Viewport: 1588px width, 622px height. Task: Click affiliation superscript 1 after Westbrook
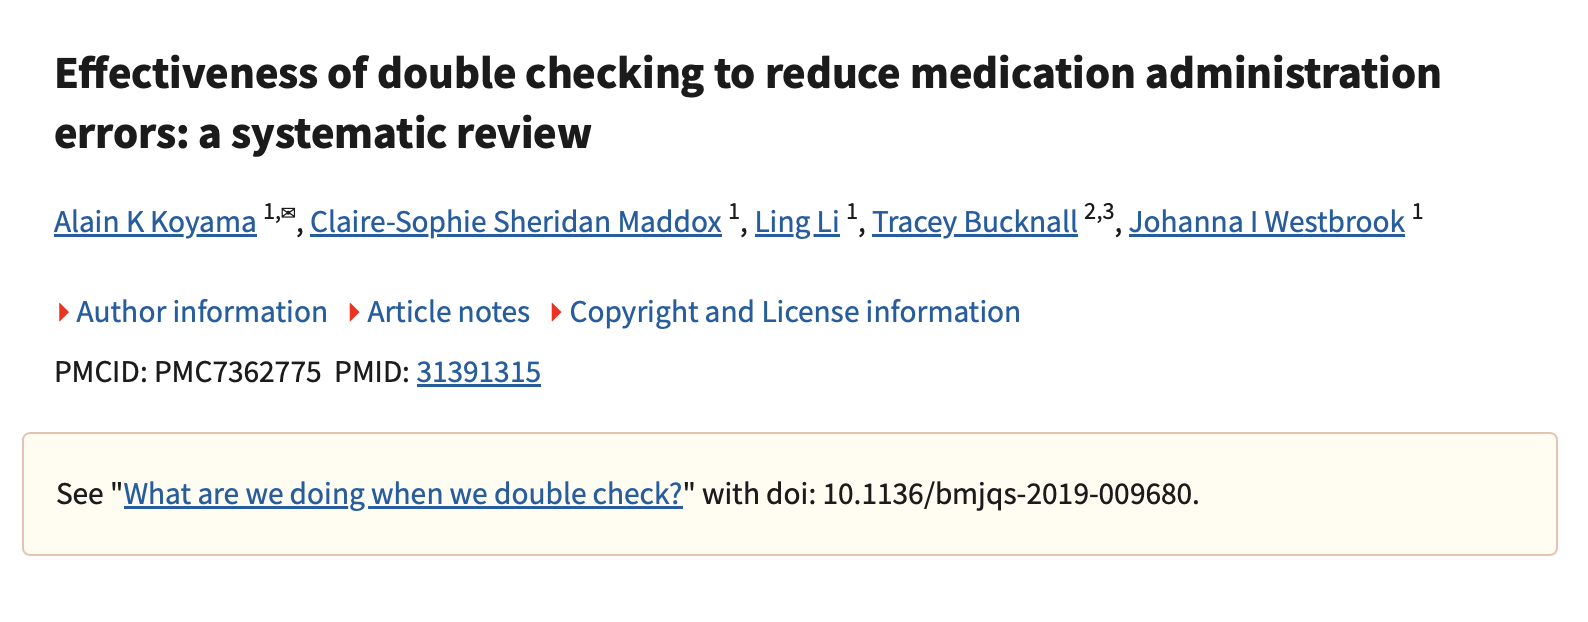1417,212
